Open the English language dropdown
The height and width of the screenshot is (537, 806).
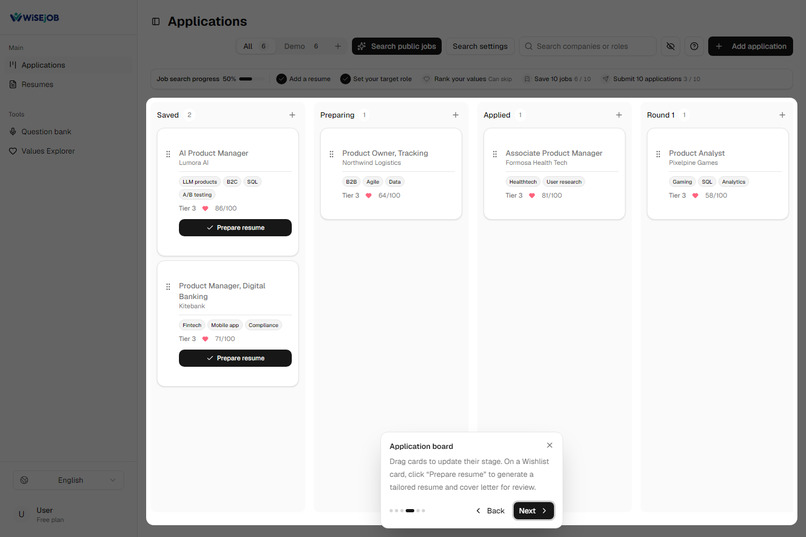68,480
